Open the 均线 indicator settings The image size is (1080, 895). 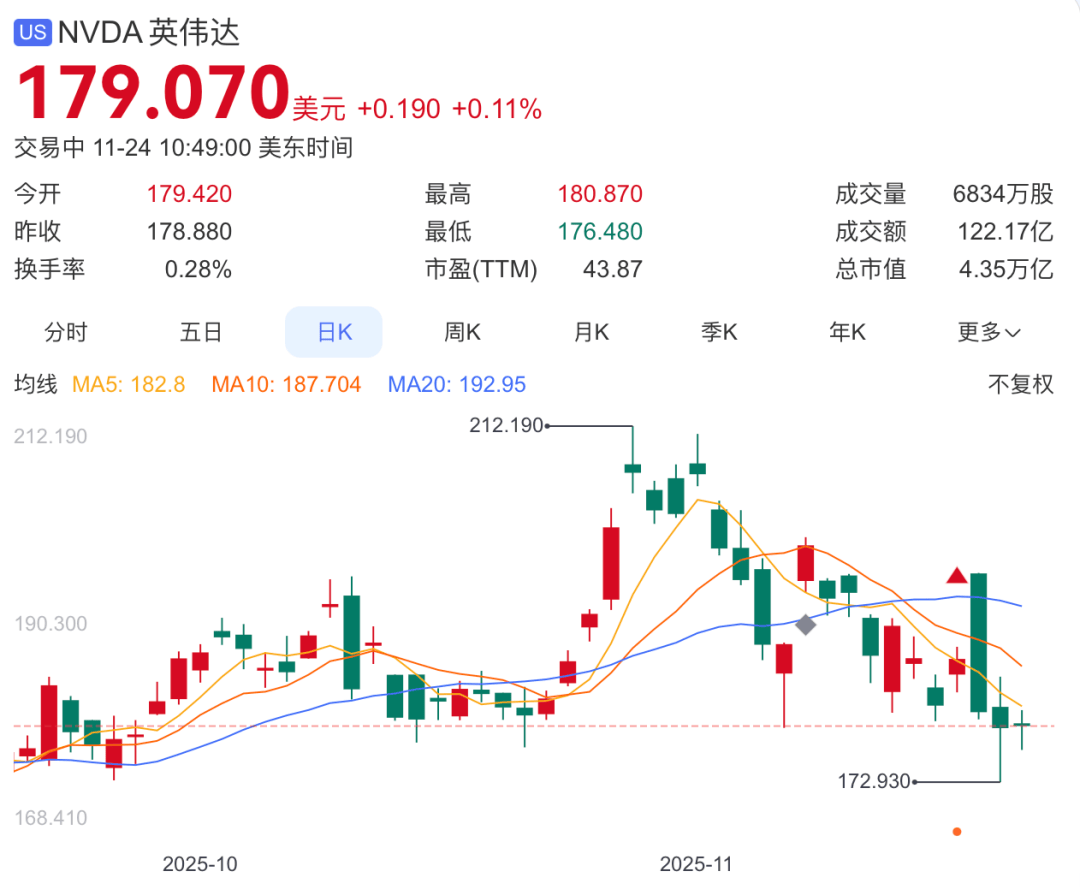[36, 385]
